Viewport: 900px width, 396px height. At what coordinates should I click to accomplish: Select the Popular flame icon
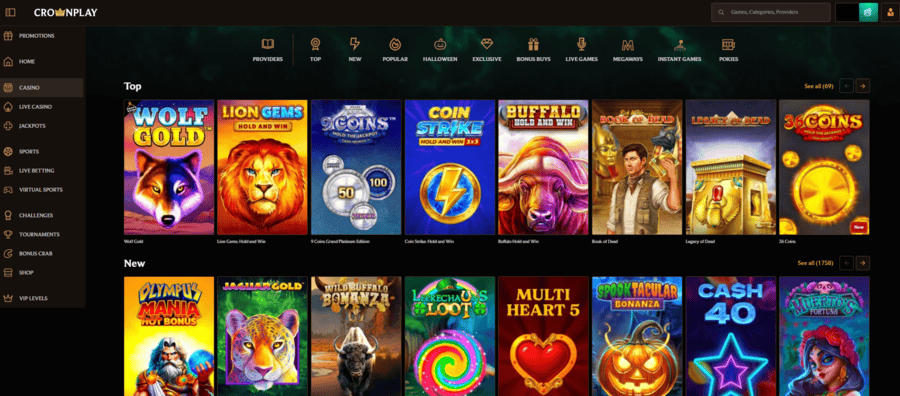click(x=395, y=44)
